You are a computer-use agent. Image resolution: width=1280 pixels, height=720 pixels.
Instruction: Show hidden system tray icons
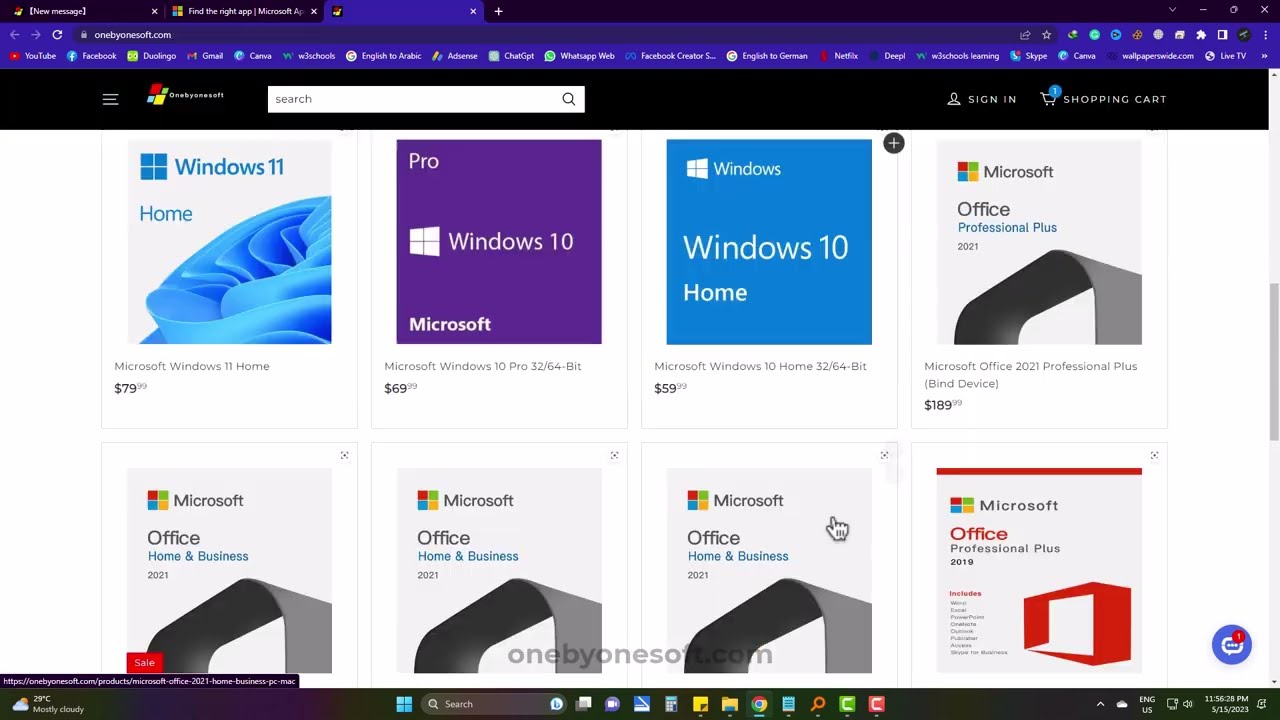point(1100,704)
